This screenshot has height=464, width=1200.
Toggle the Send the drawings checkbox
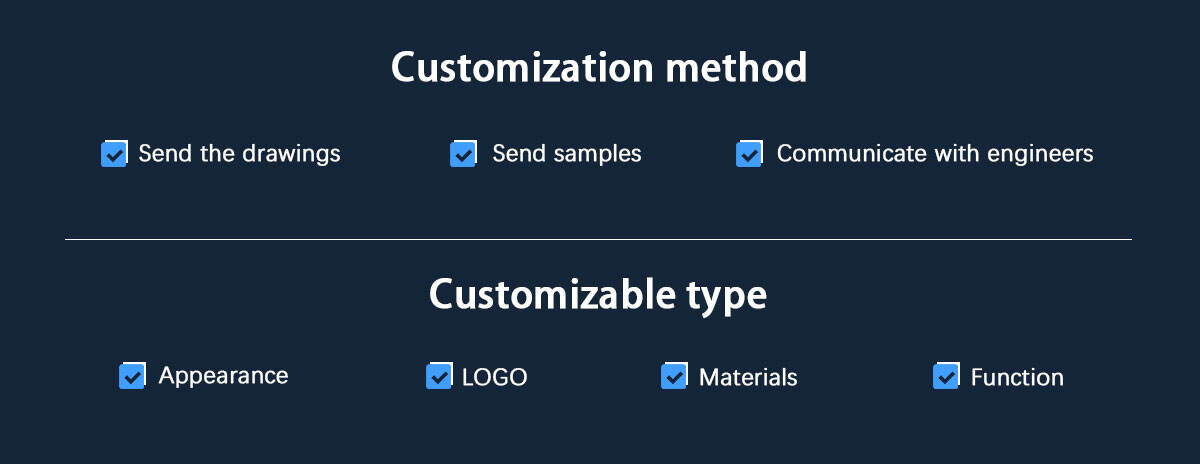click(x=114, y=154)
